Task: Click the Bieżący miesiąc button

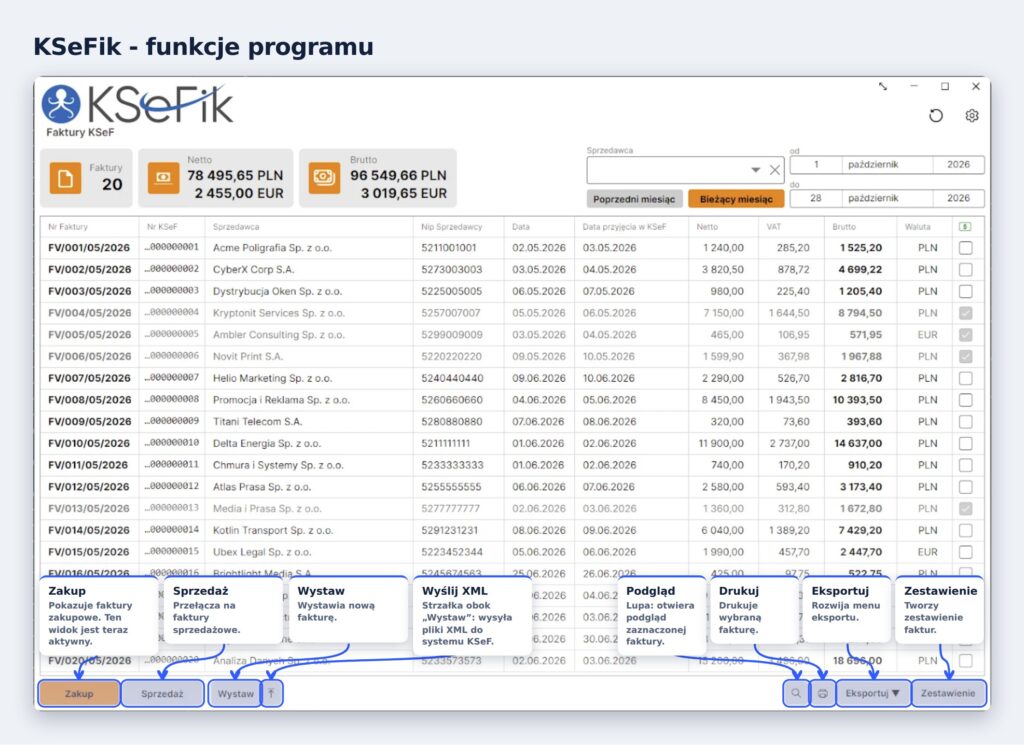Action: point(736,199)
